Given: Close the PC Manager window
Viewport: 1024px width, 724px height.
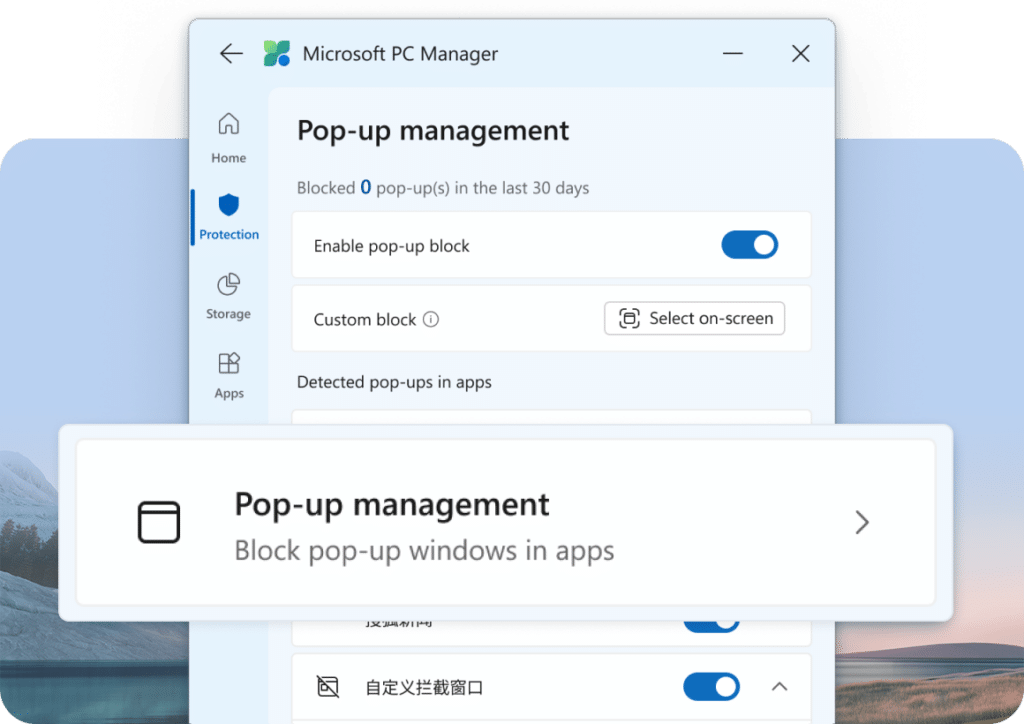Looking at the screenshot, I should pyautogui.click(x=801, y=54).
